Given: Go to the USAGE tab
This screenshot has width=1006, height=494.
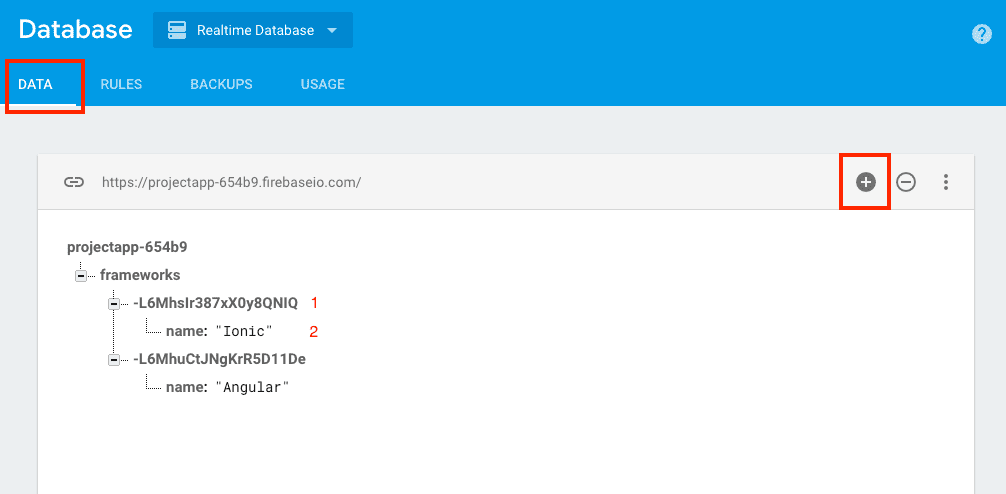Looking at the screenshot, I should 322,84.
